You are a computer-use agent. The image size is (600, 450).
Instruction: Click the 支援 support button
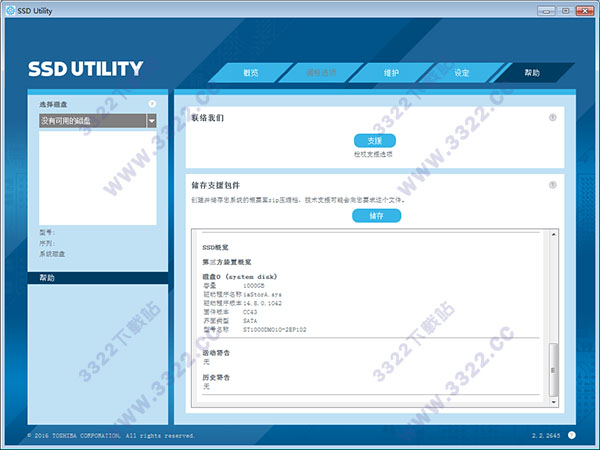pyautogui.click(x=375, y=140)
